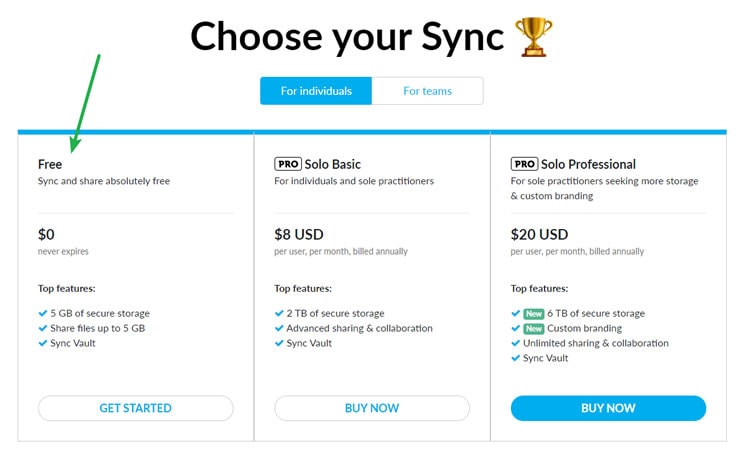
Task: Click checkmark beside Advanced sharing & collaboration
Action: pos(279,328)
